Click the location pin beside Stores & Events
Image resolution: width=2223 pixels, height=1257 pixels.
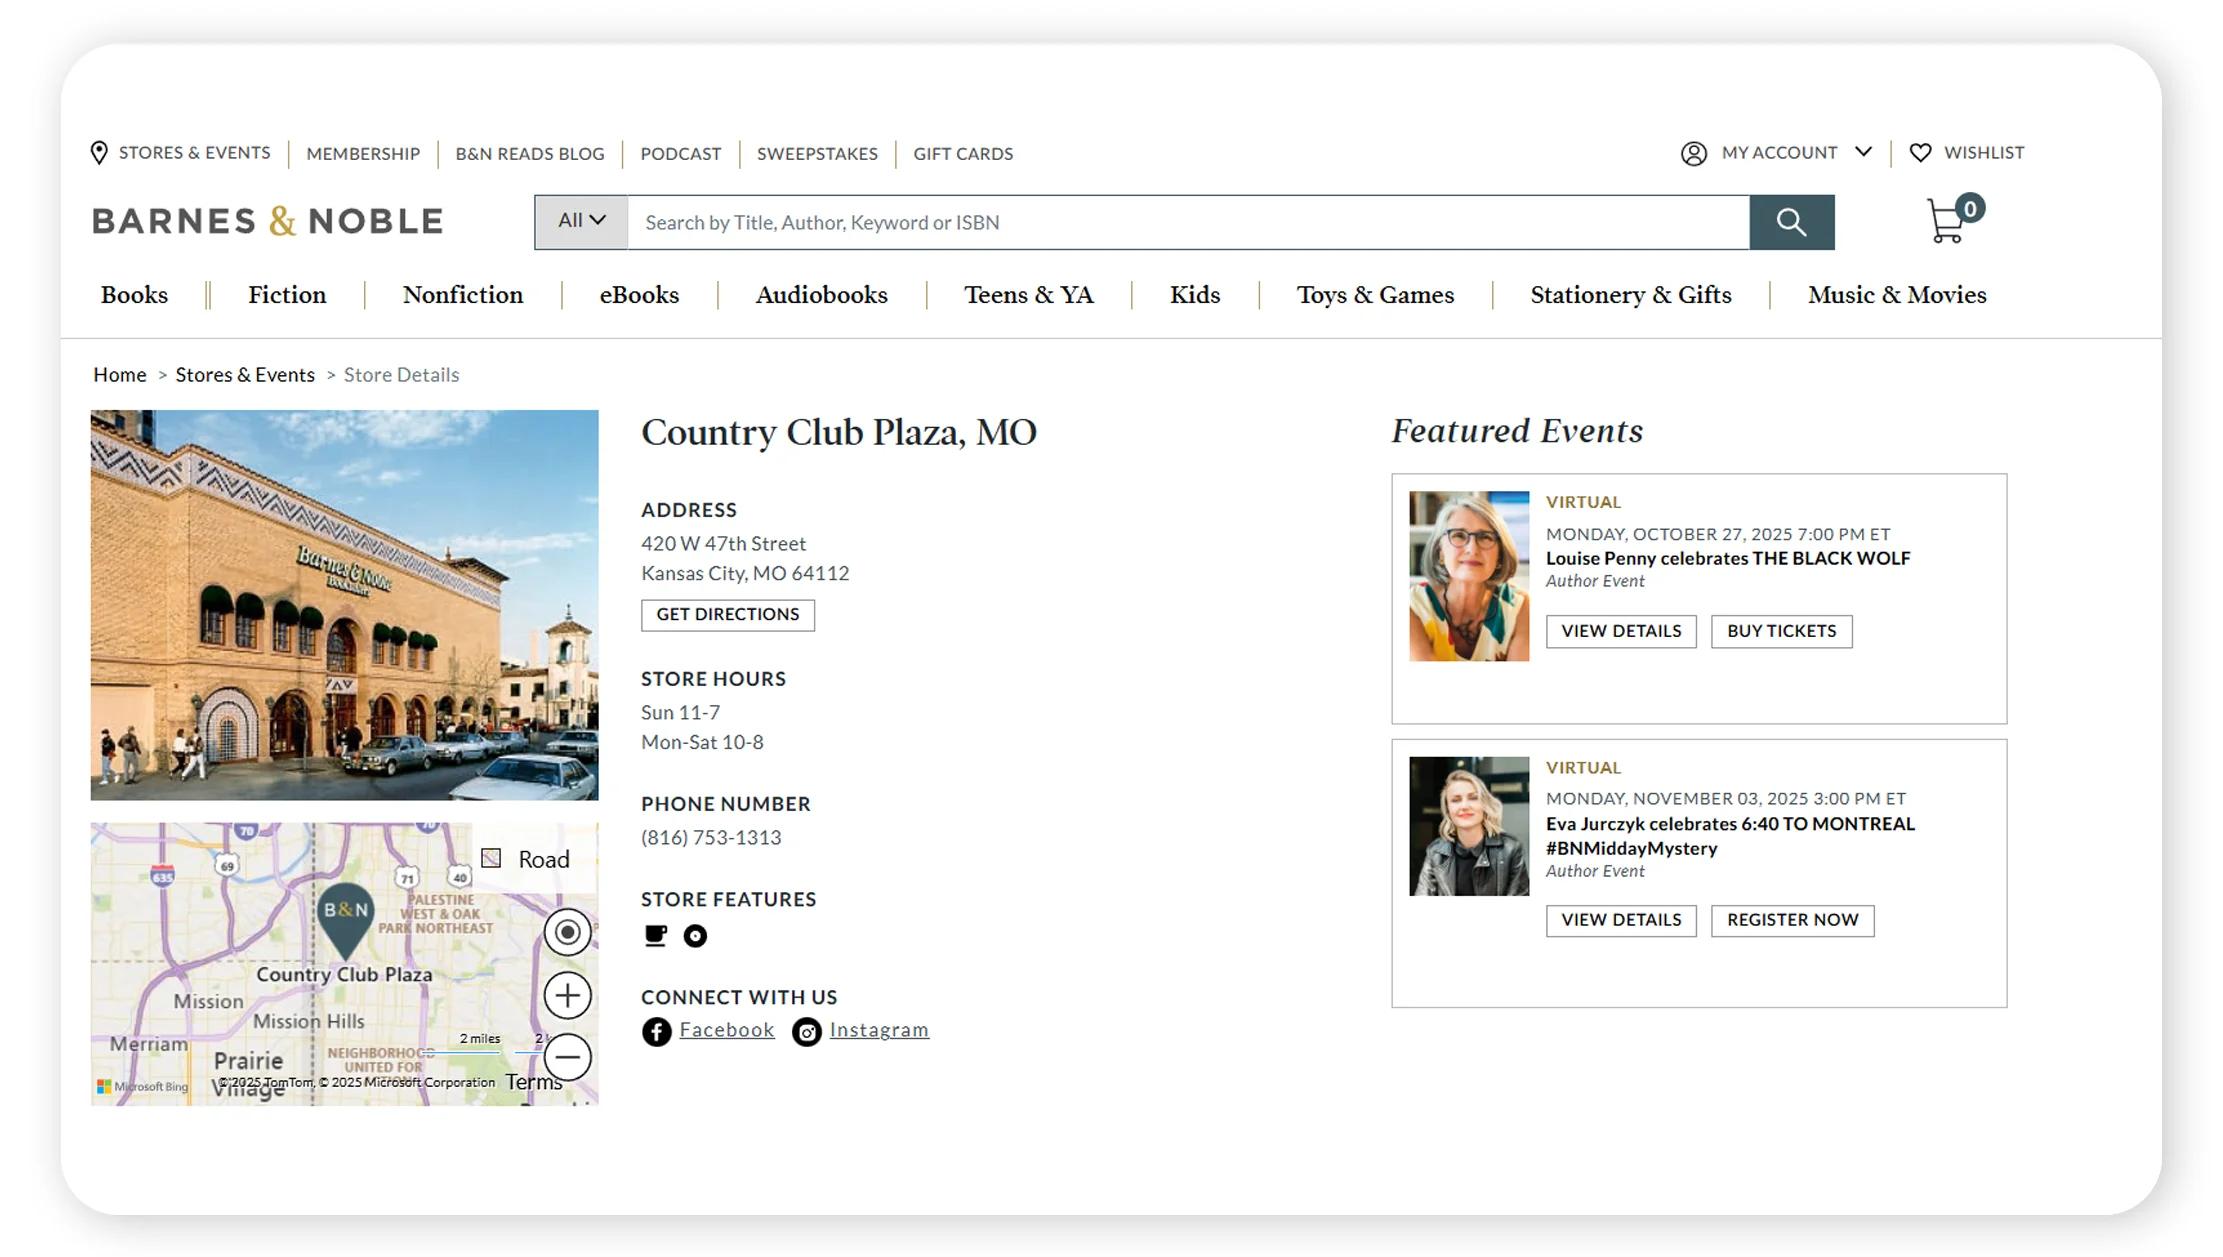(x=99, y=152)
